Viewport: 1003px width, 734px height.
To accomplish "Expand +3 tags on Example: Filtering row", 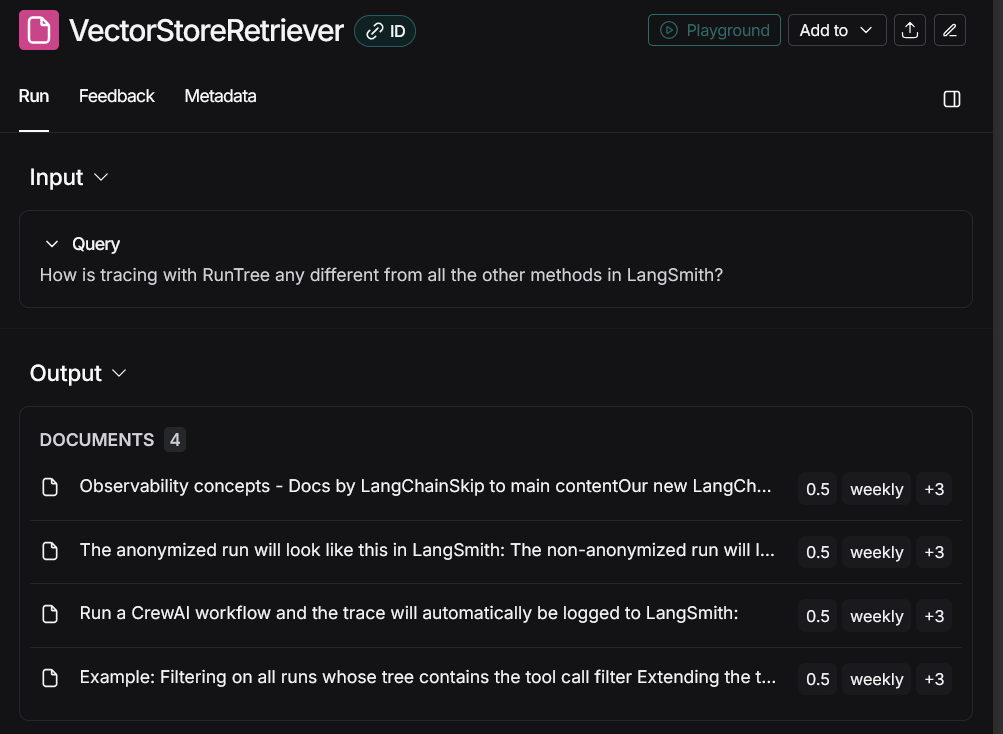I will tap(934, 679).
